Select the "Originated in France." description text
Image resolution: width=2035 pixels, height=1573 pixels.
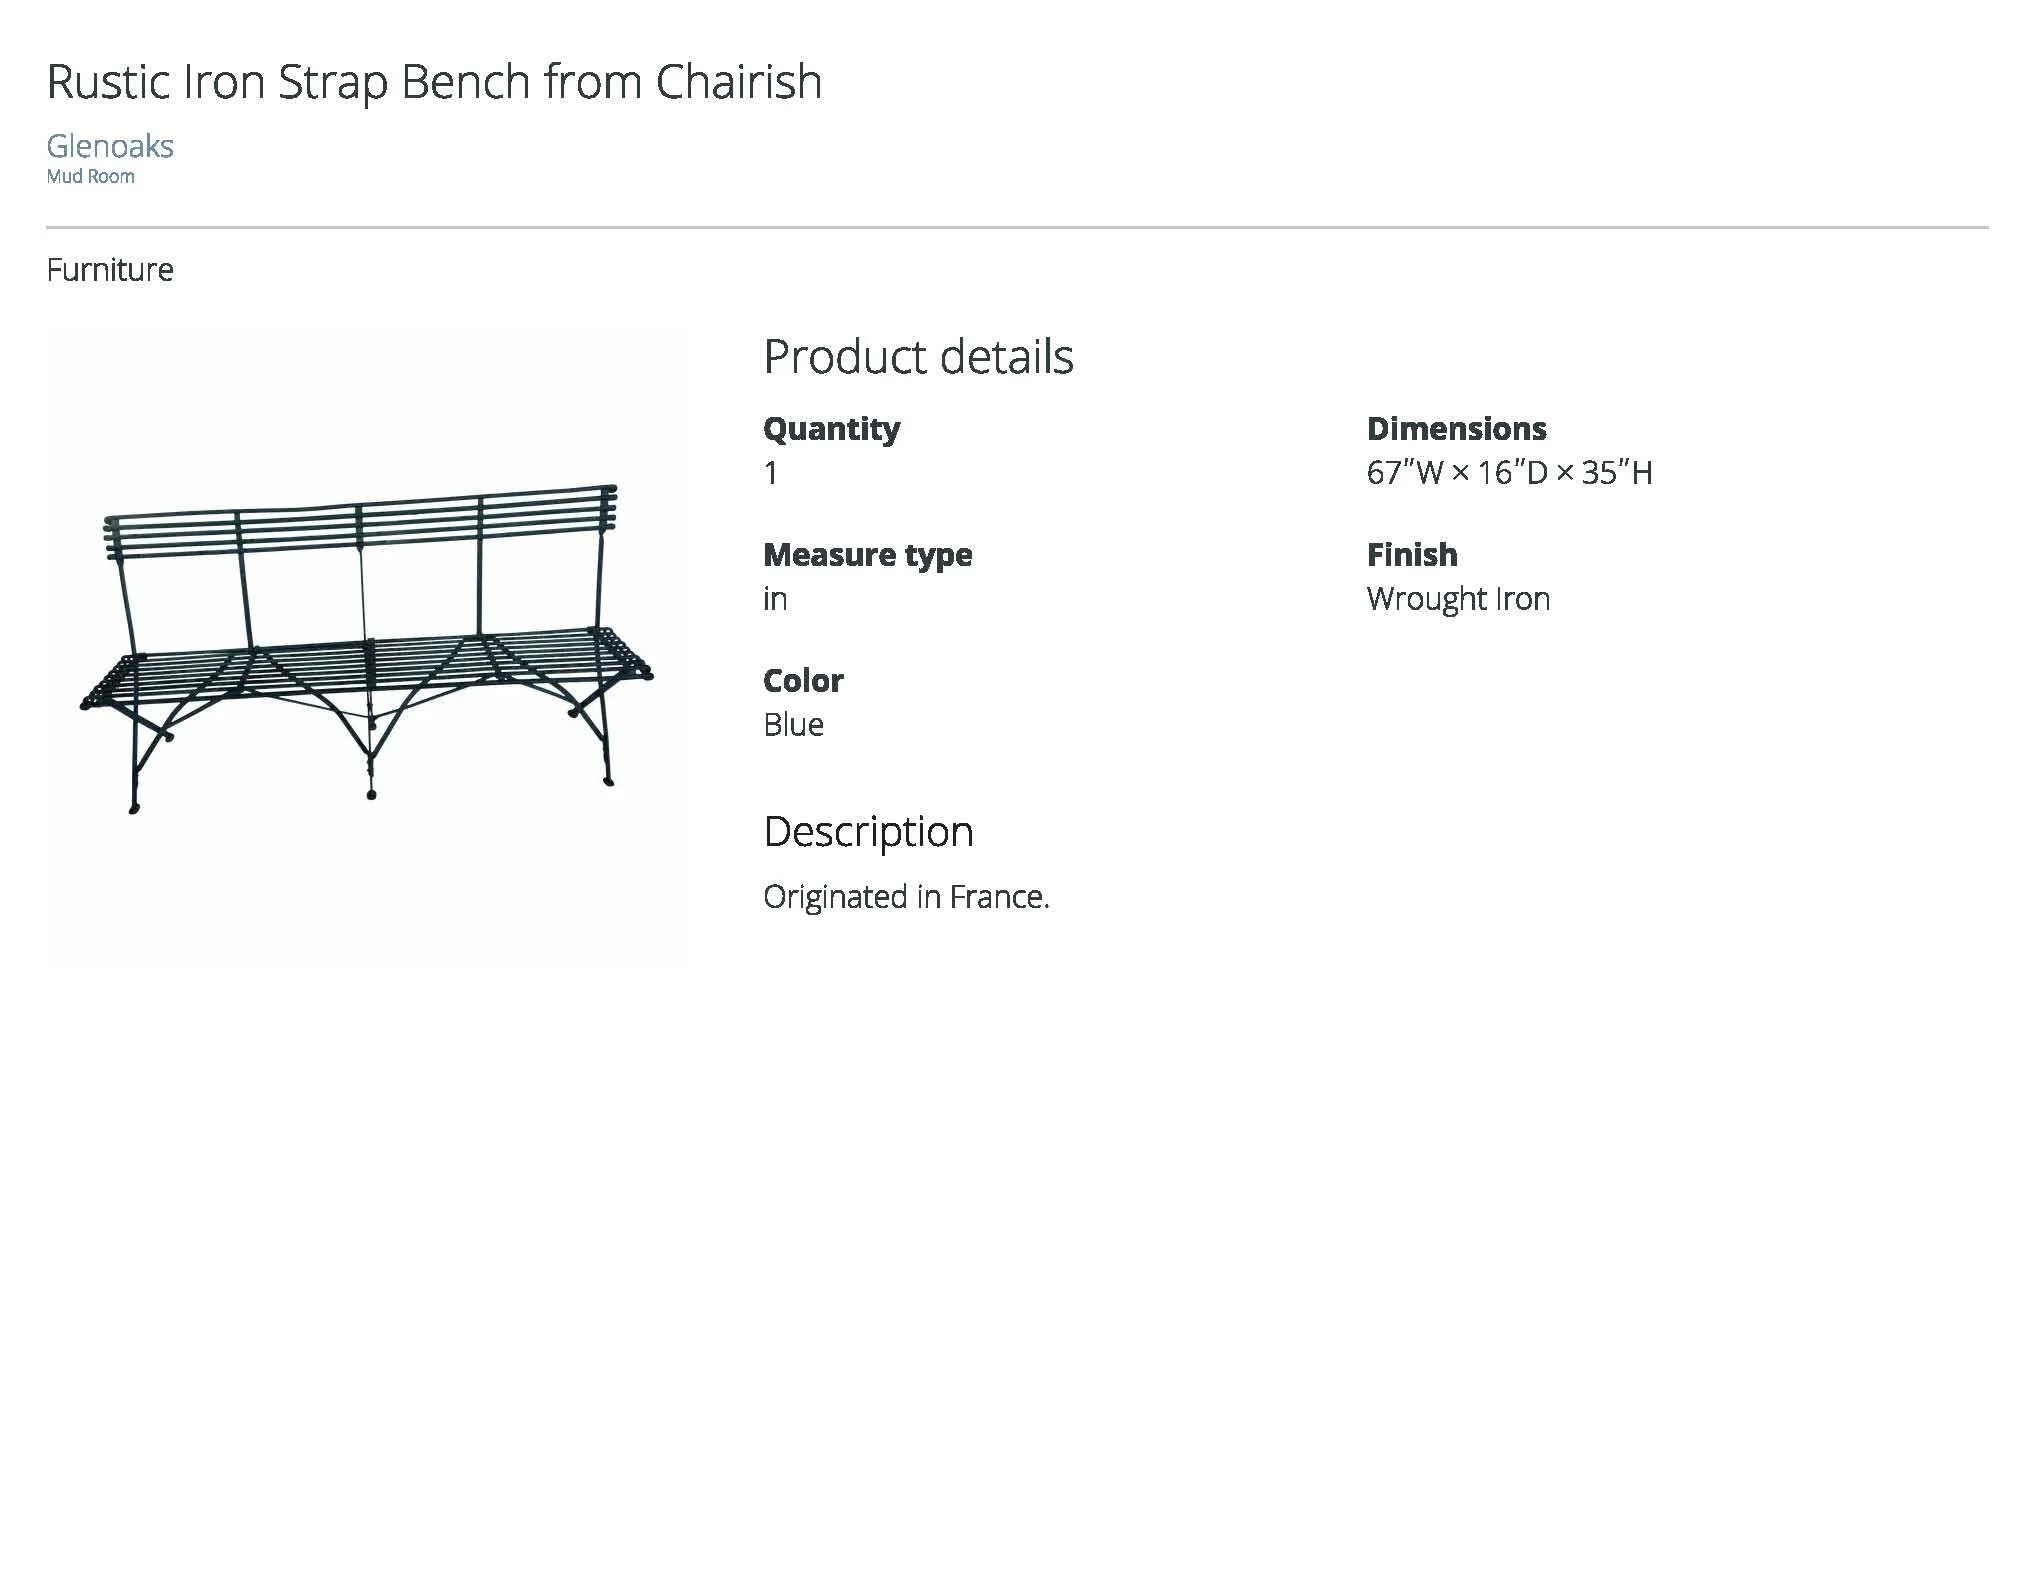(x=906, y=897)
